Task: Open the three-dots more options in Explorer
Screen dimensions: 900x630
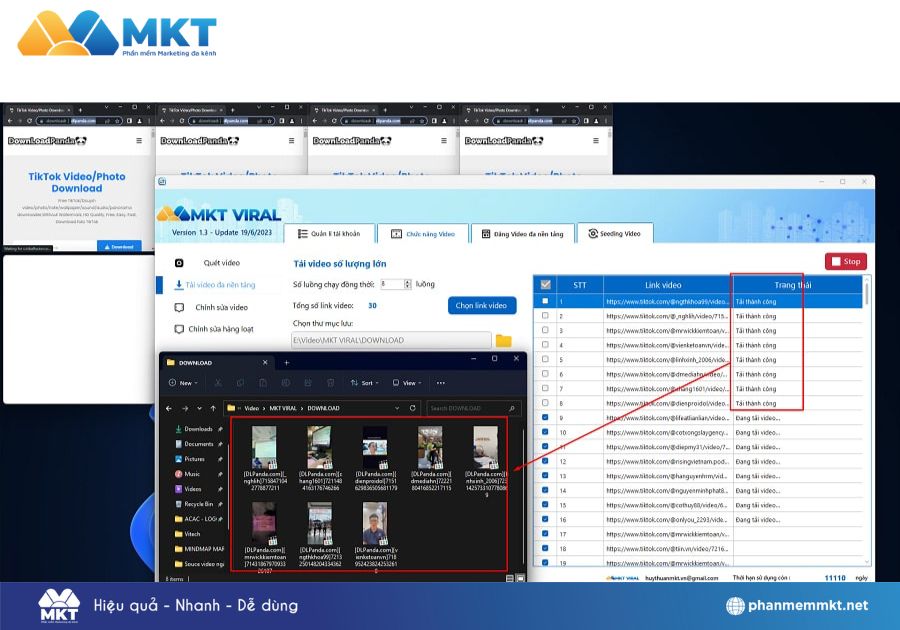Action: tap(440, 383)
